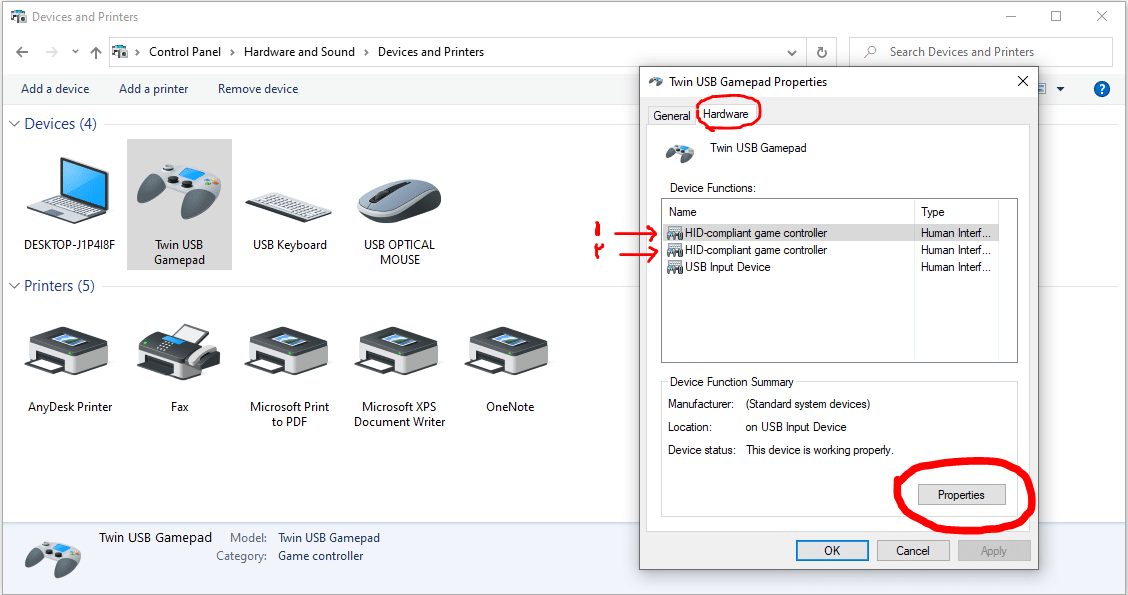Viewport: 1128px width, 595px height.
Task: Click the Search Devices and Printers field
Action: coord(981,52)
